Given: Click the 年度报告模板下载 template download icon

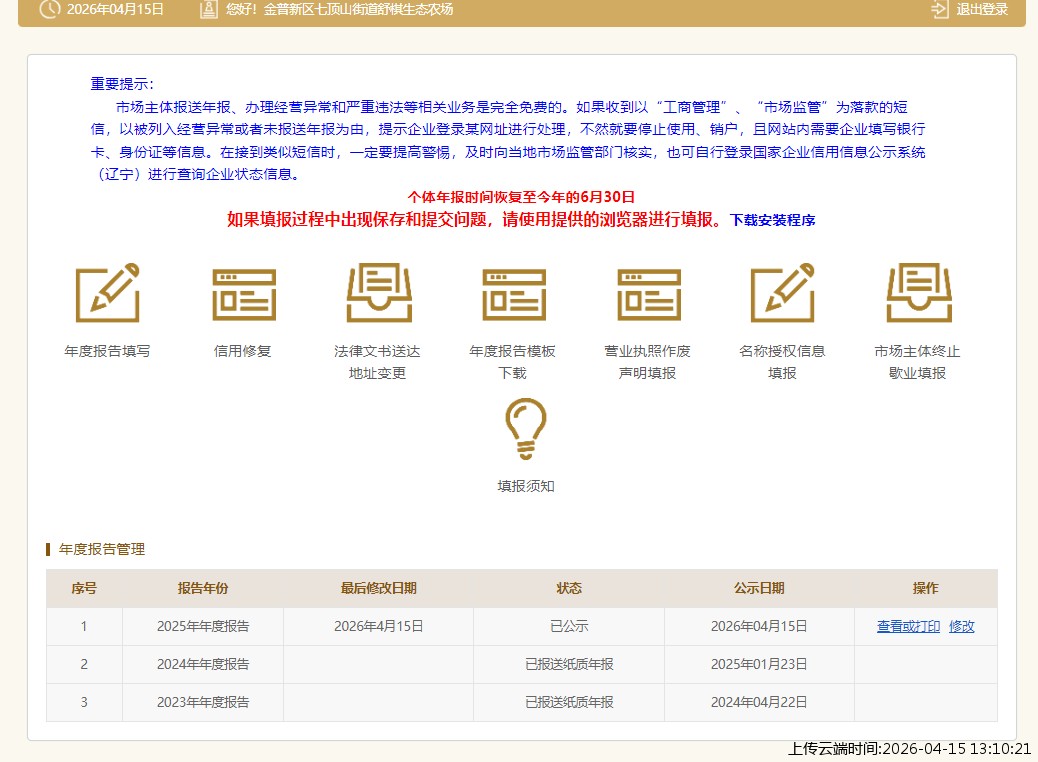Looking at the screenshot, I should coord(513,293).
